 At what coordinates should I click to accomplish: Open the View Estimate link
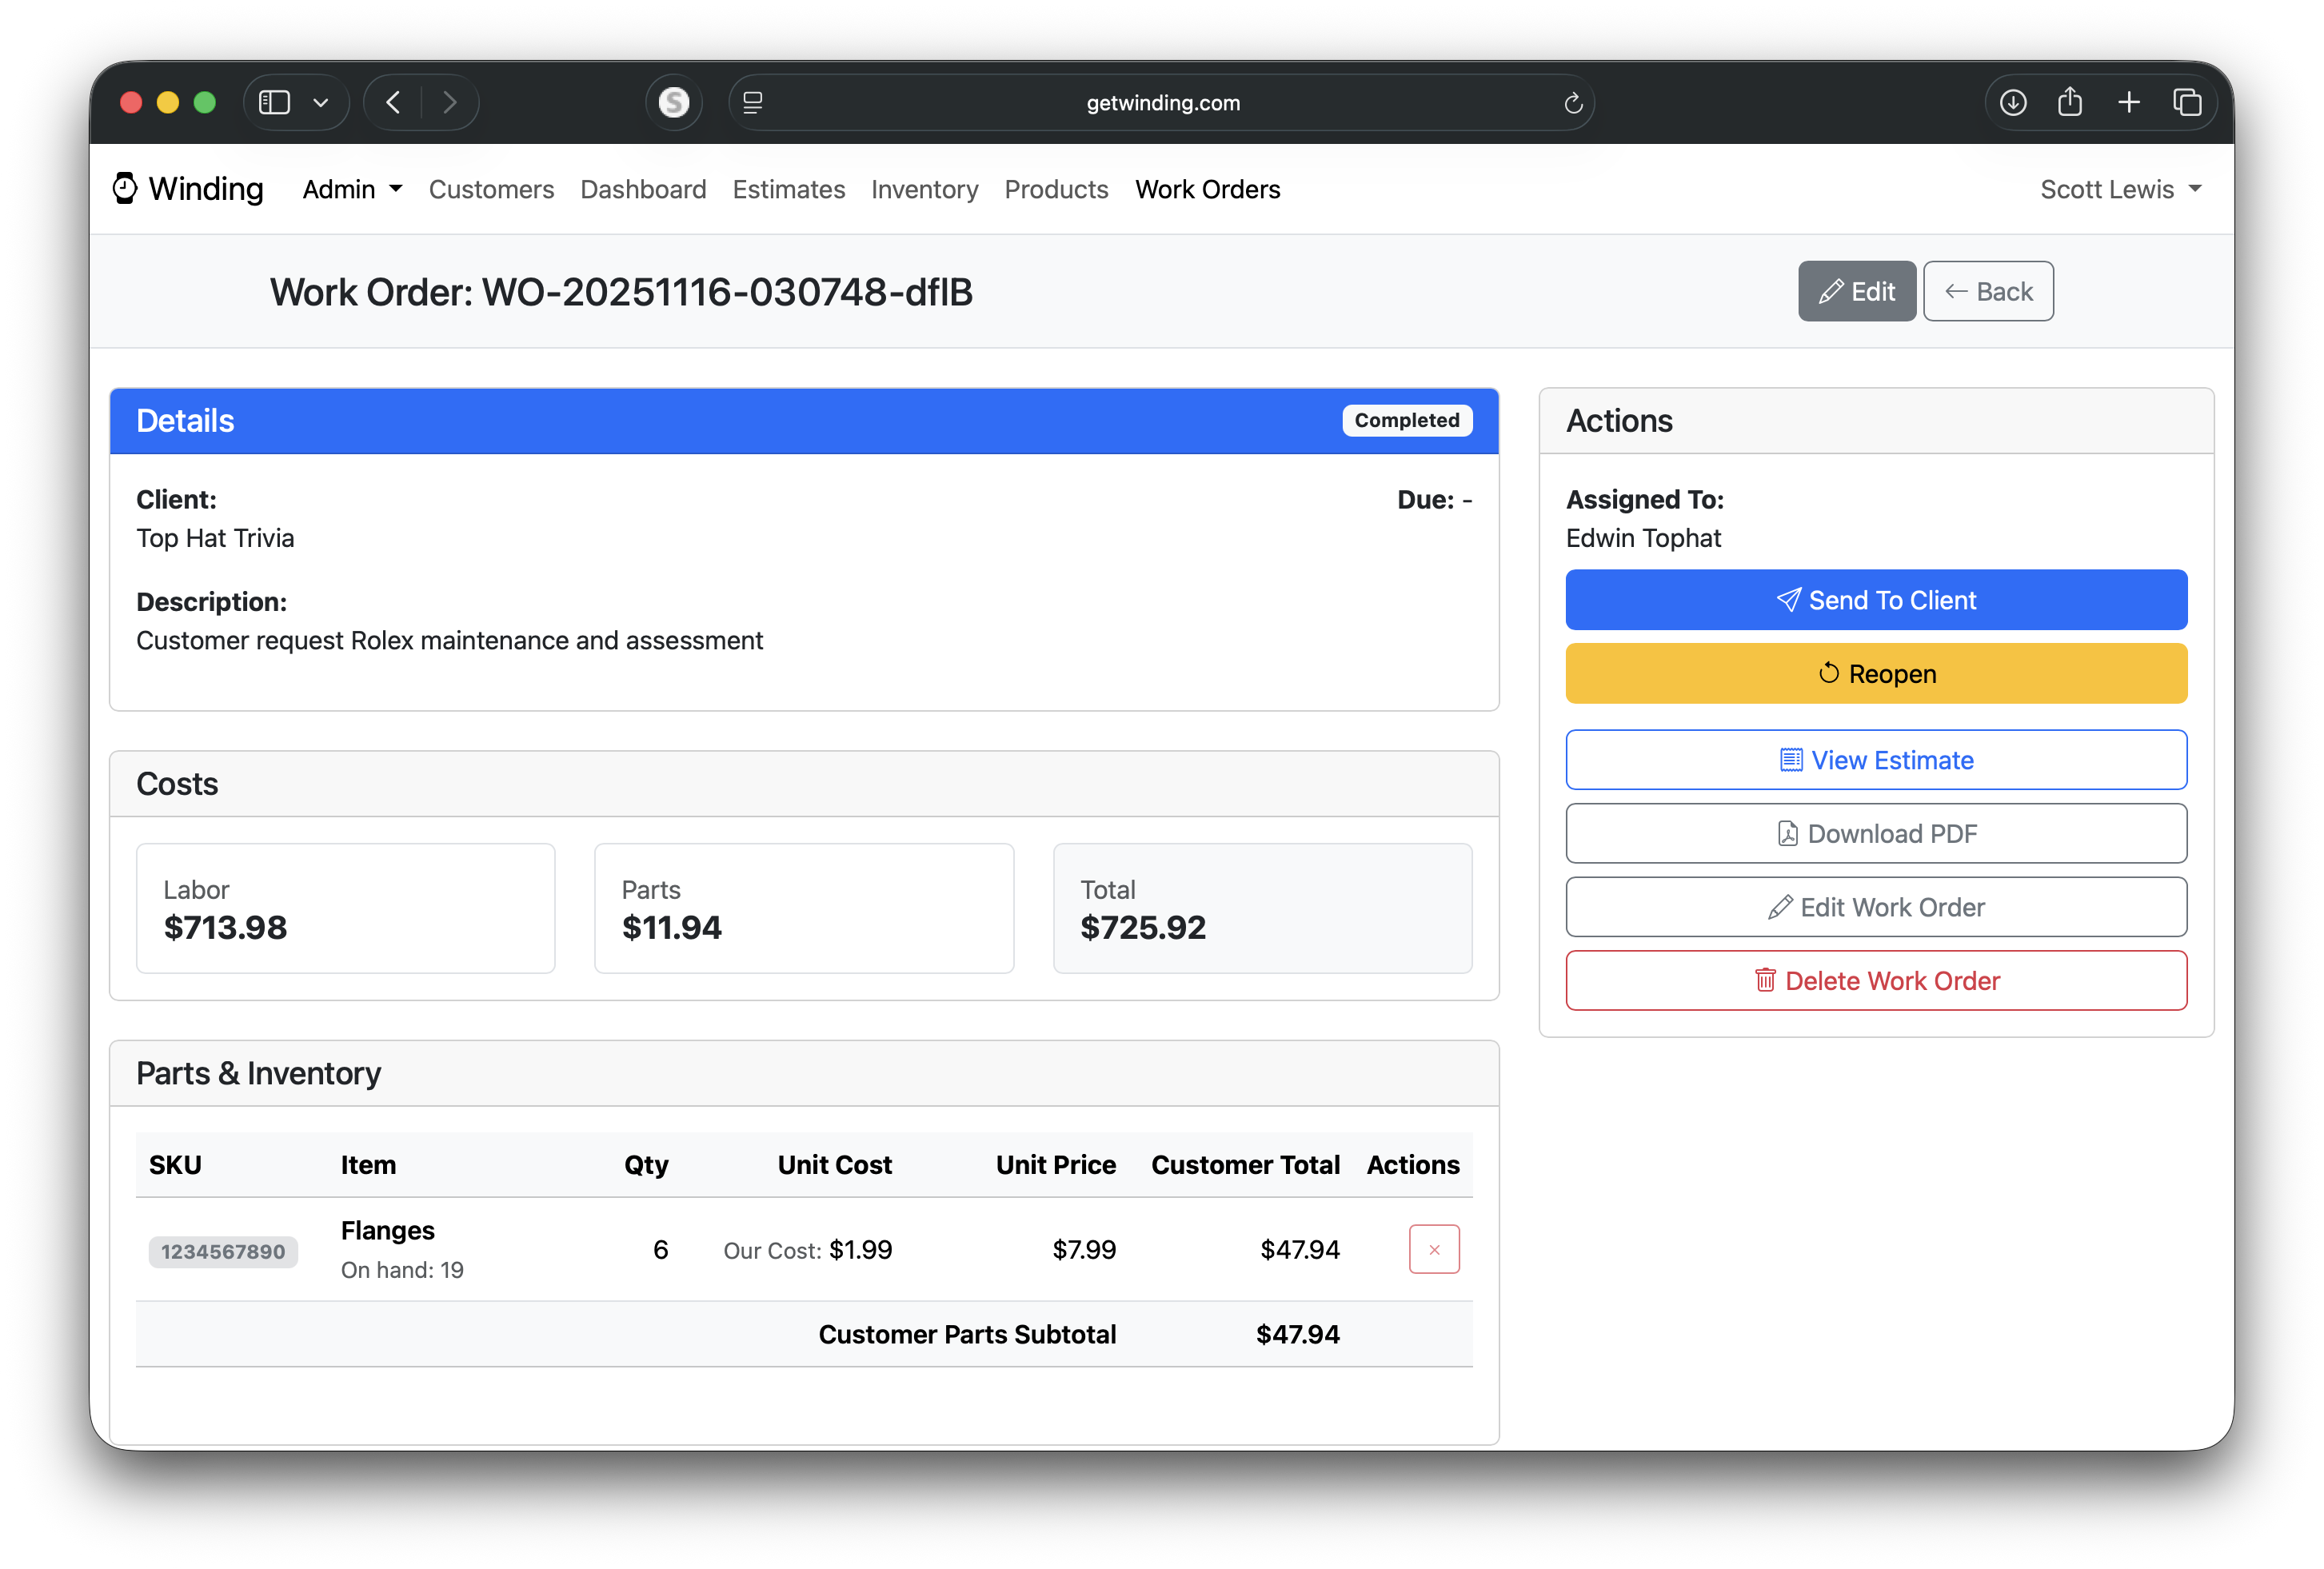1876,759
